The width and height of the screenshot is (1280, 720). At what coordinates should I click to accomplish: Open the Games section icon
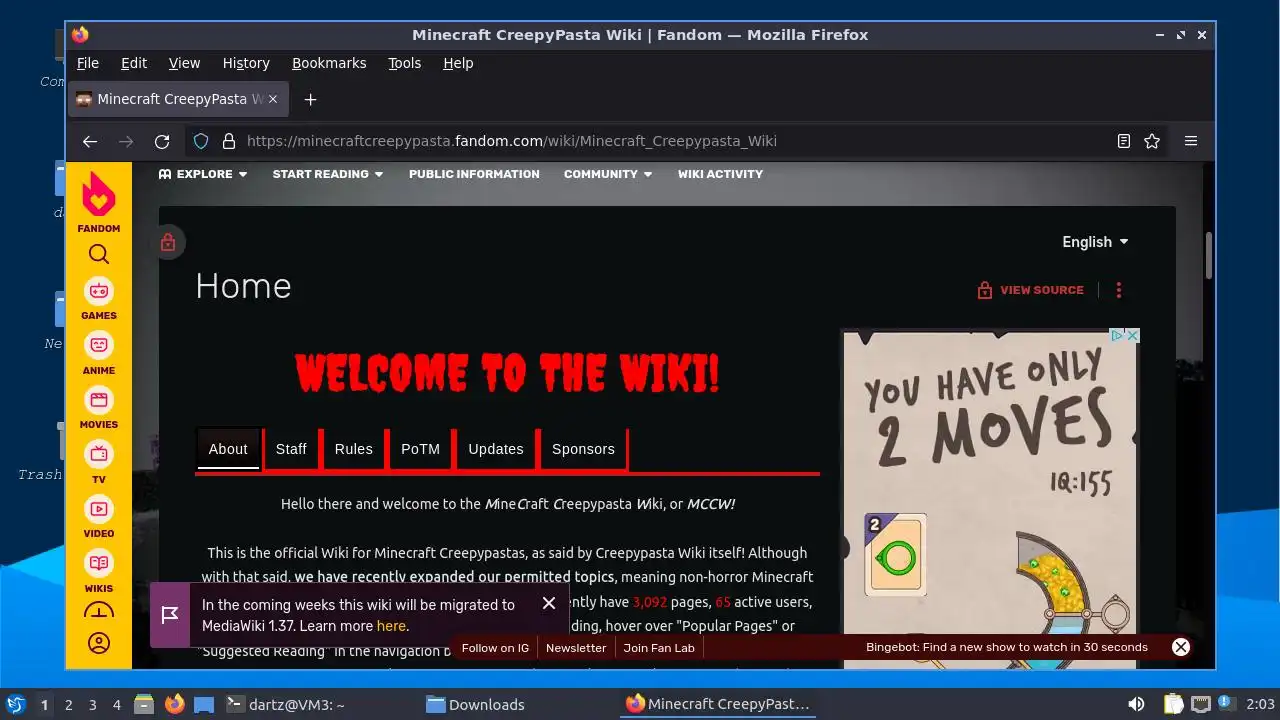click(x=99, y=291)
